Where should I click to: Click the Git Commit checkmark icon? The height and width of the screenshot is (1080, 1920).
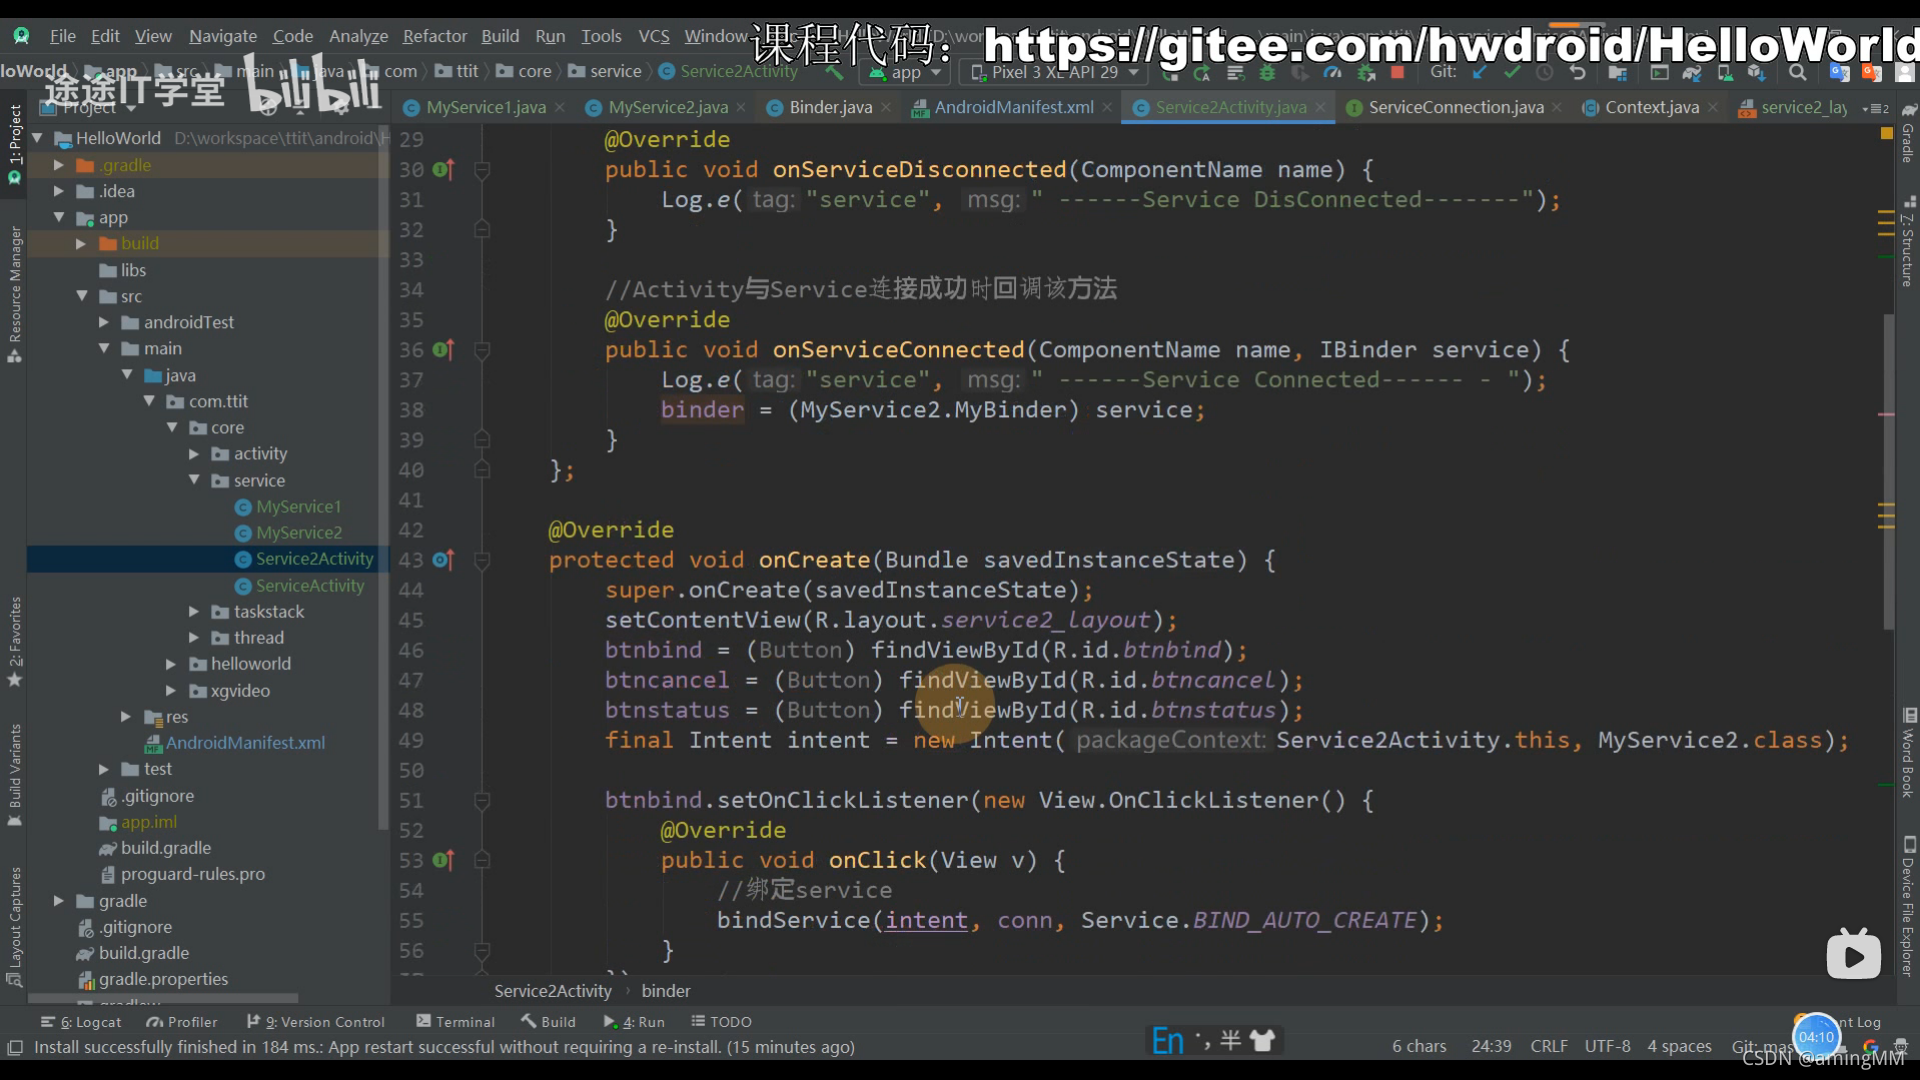pos(1512,72)
